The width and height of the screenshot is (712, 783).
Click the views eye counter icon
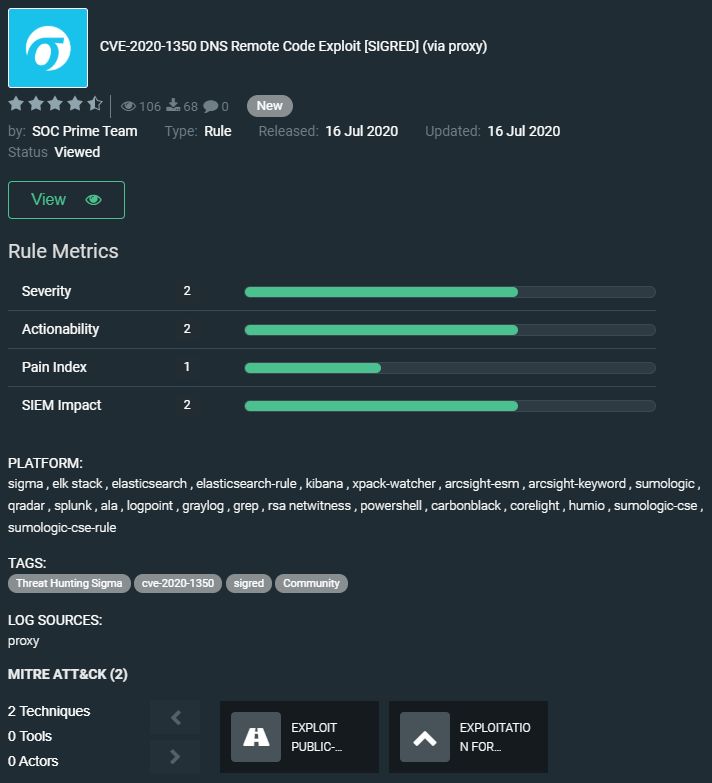click(128, 106)
